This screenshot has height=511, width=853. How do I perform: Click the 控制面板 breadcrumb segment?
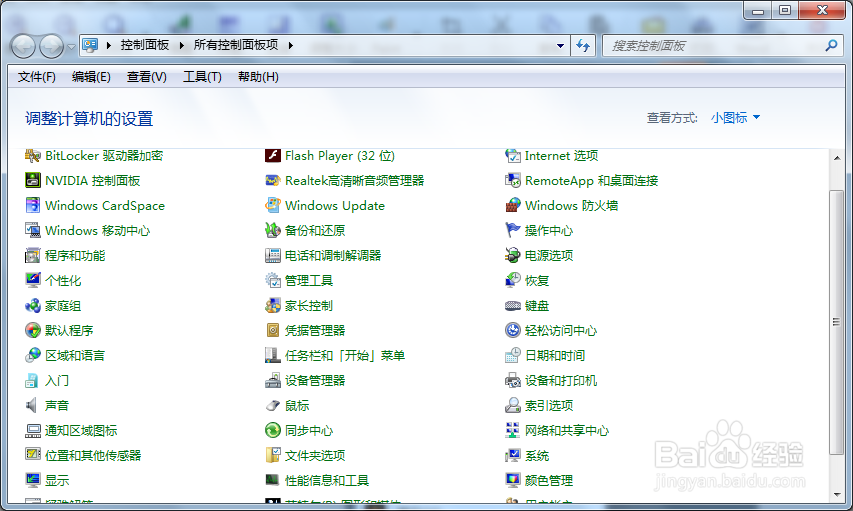tap(145, 45)
